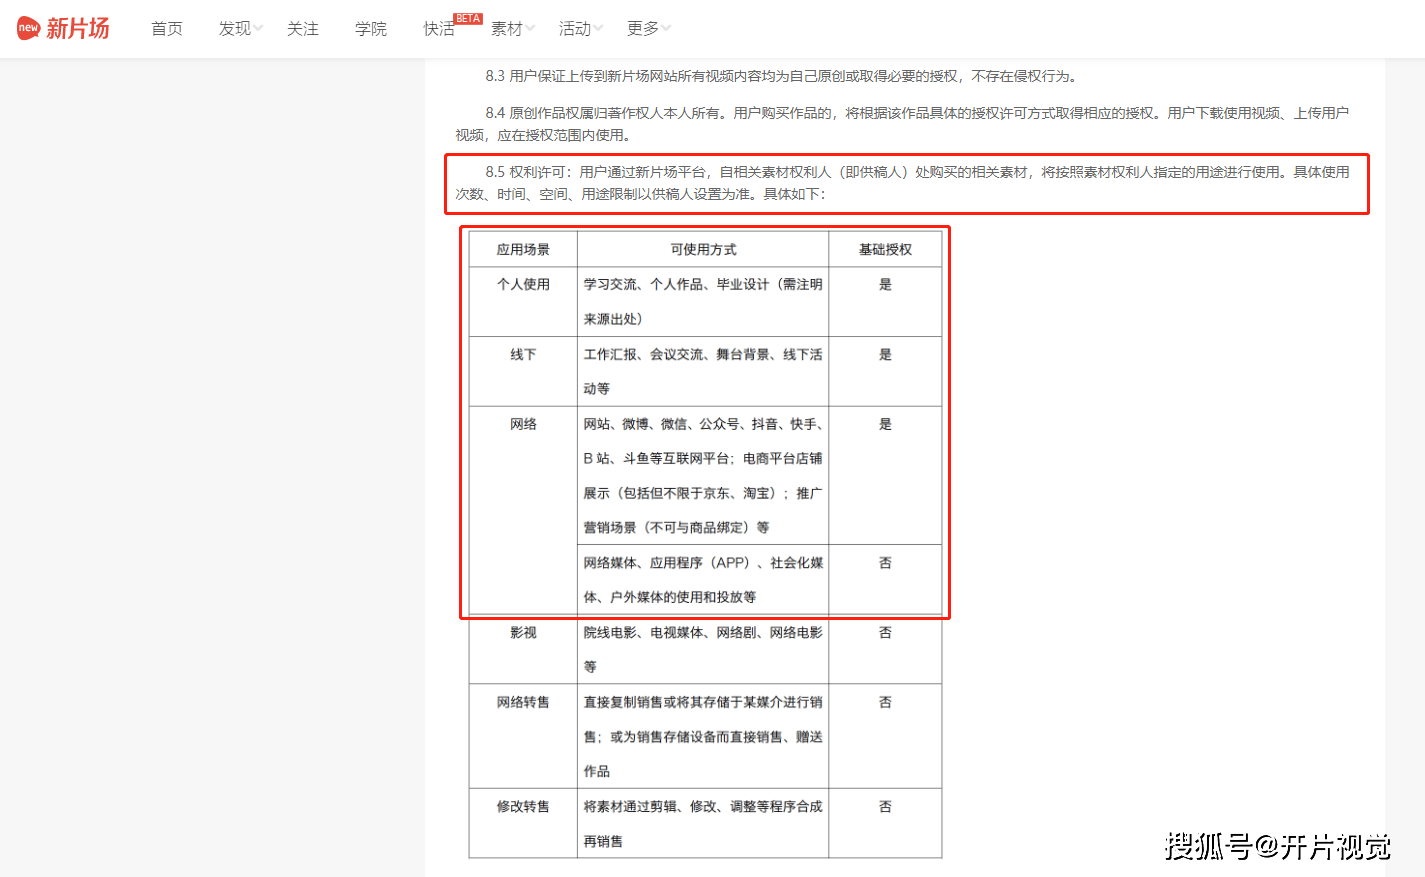
Task: Expand the 素材 dropdown arrow
Action: [530, 29]
